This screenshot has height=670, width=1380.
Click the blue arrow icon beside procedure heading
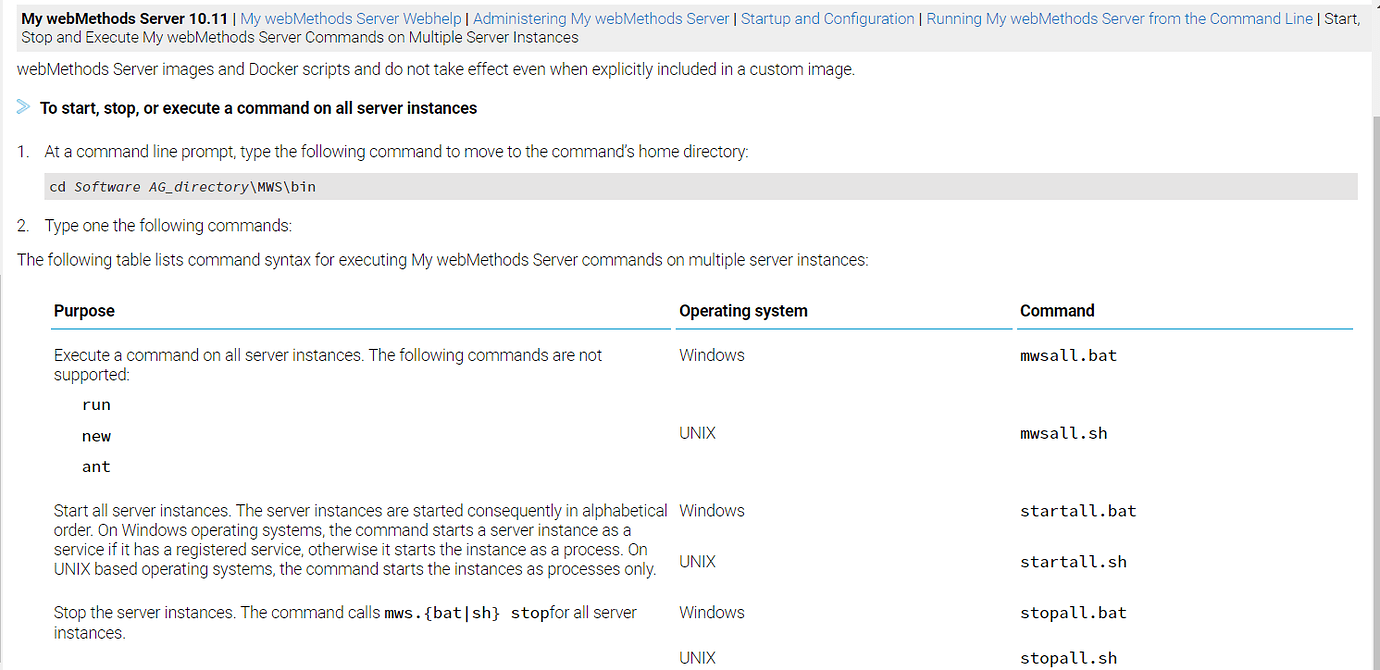click(x=24, y=107)
